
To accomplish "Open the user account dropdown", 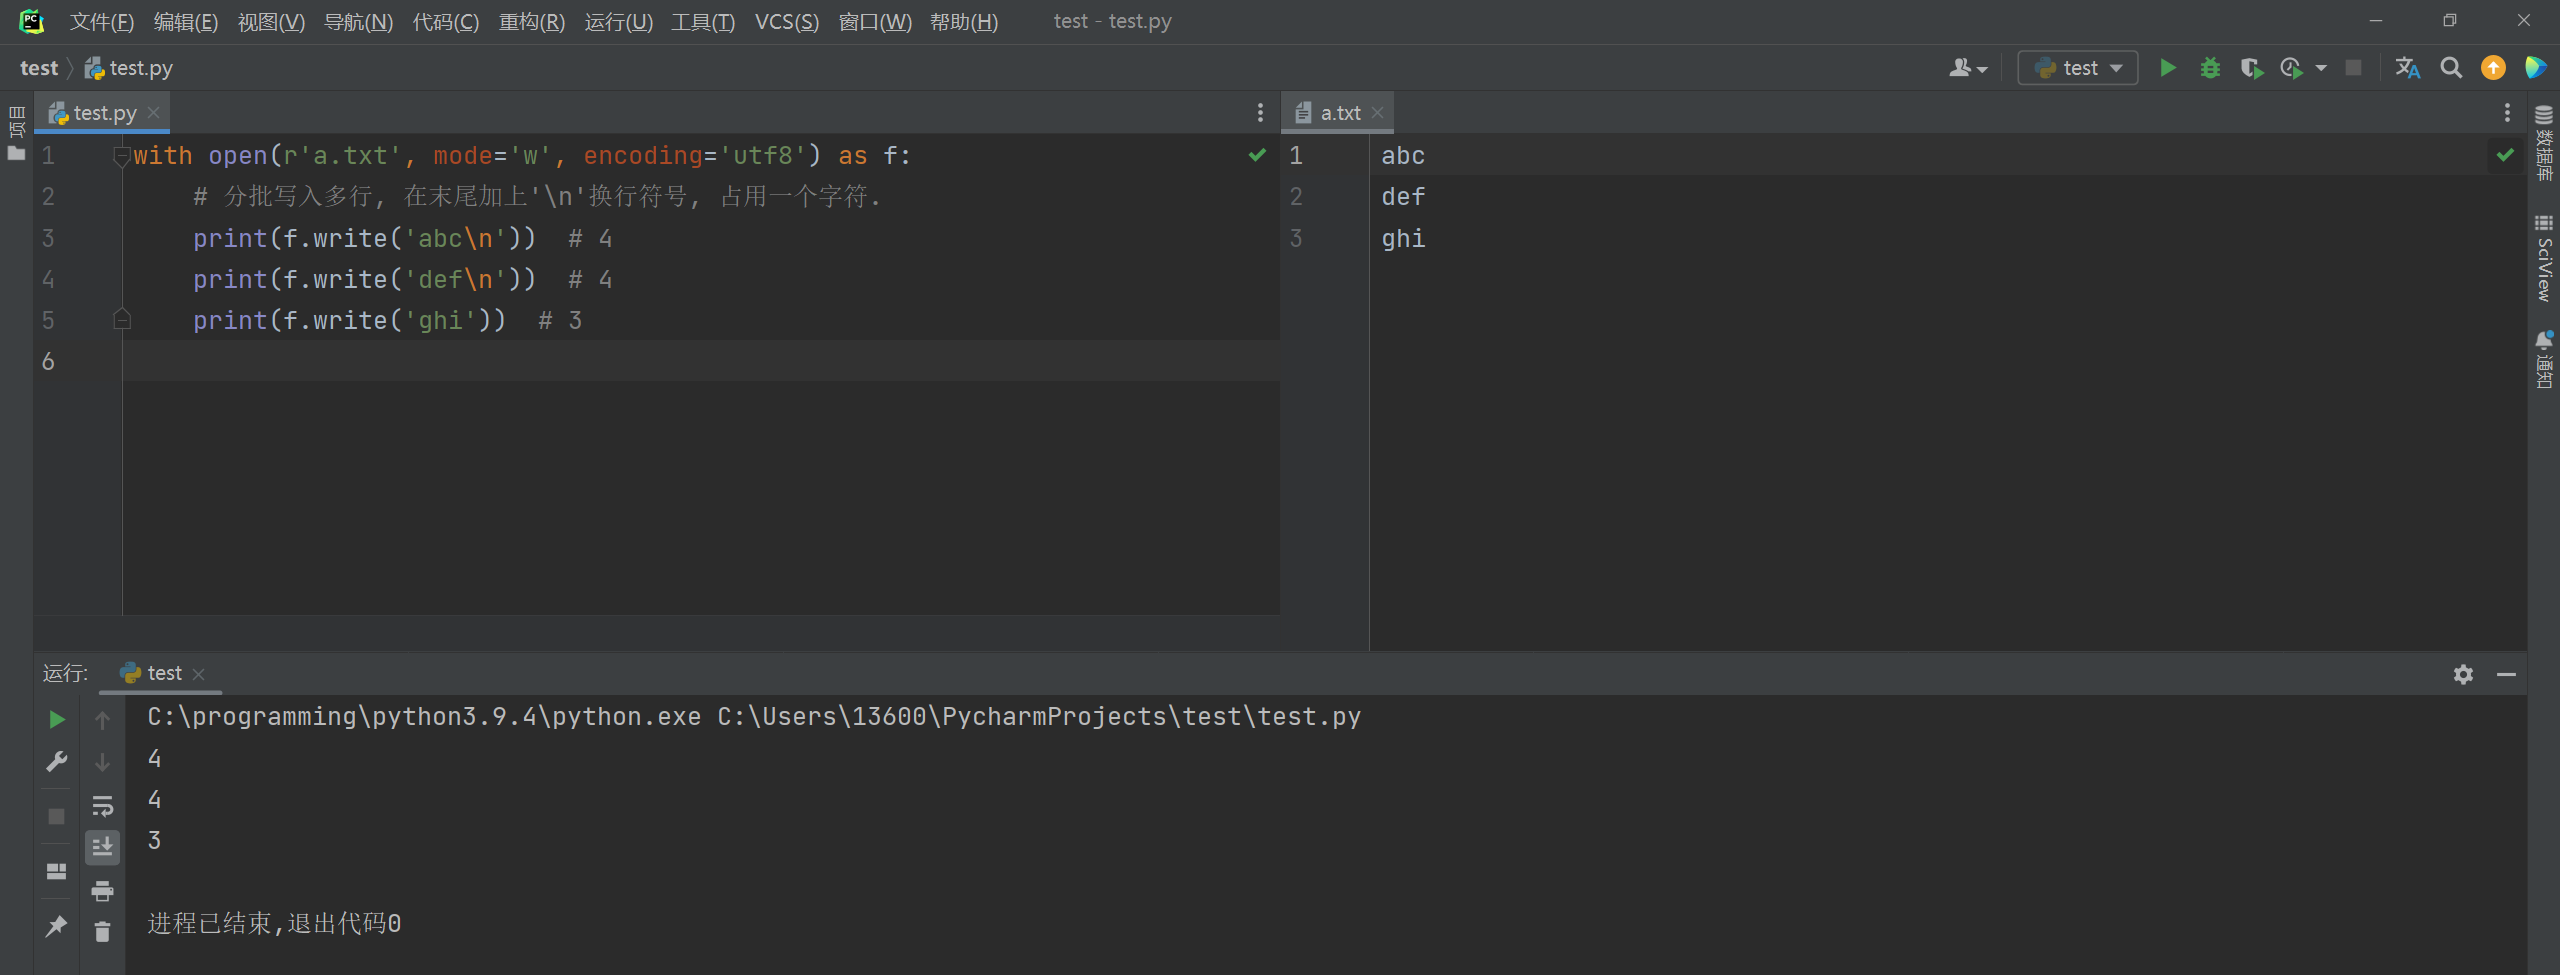I will click(x=1967, y=68).
